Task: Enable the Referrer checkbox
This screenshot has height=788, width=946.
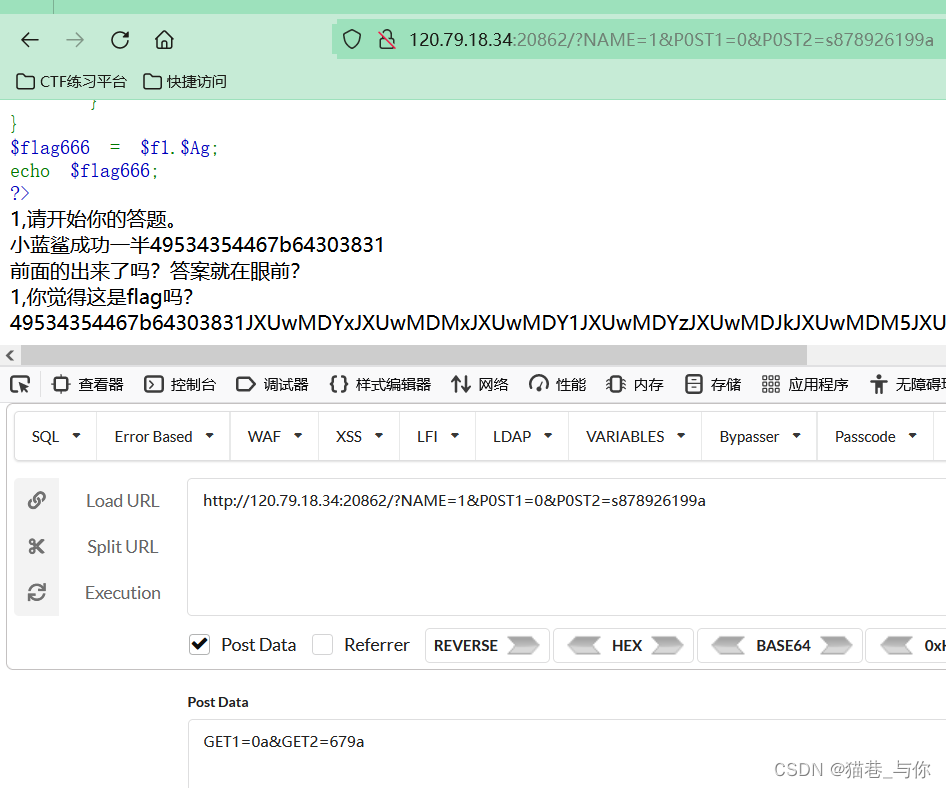Action: point(322,645)
